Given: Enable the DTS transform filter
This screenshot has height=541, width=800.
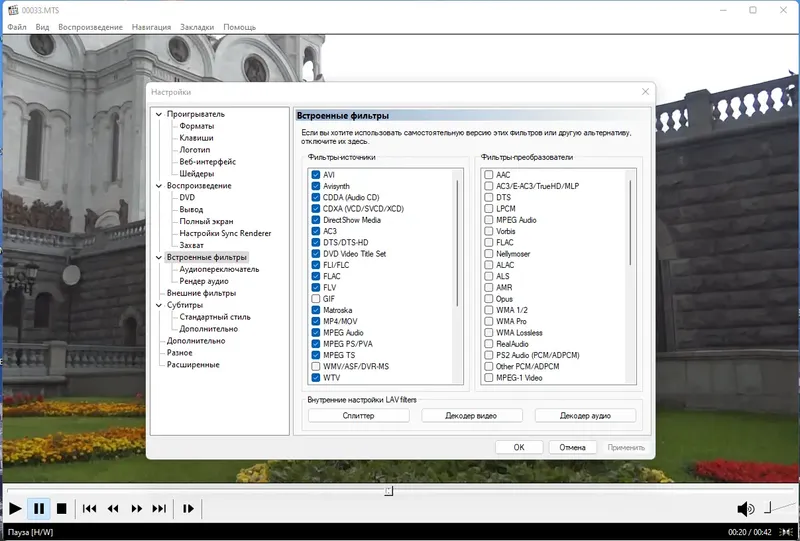Looking at the screenshot, I should (489, 197).
